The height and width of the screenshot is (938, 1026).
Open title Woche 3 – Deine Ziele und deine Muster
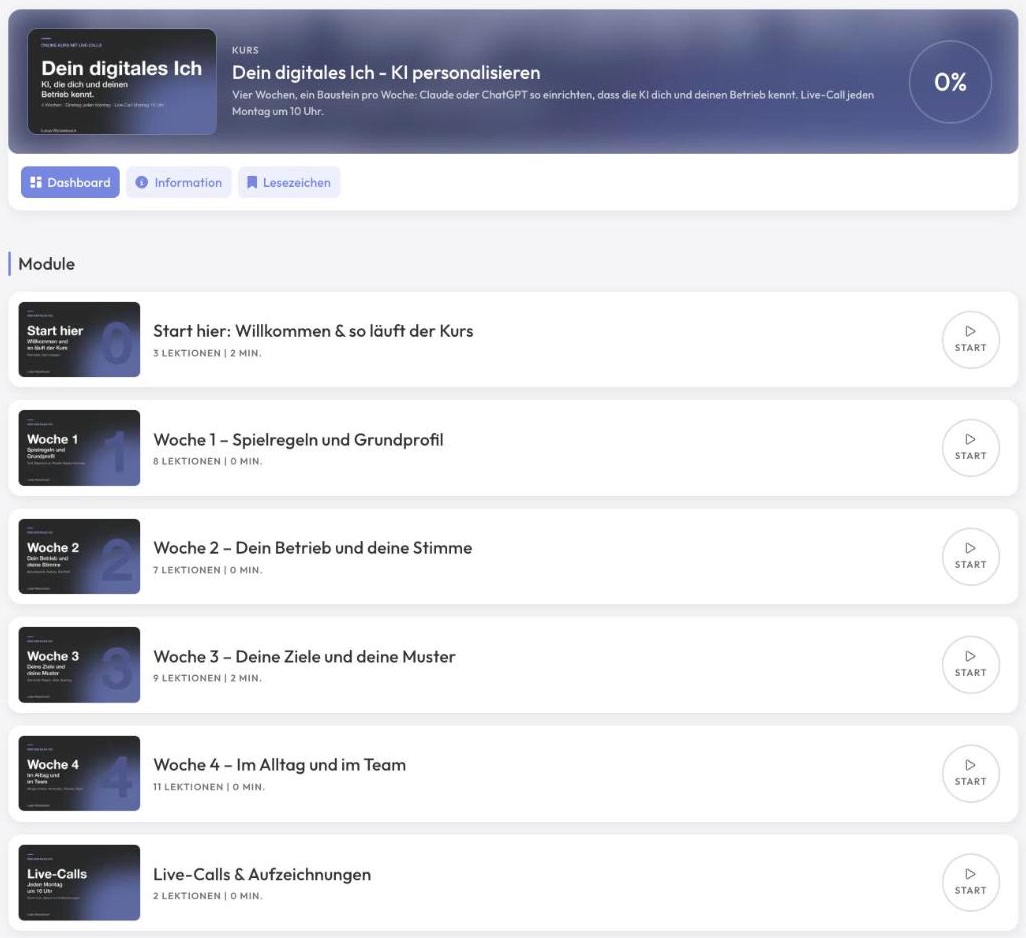point(304,657)
